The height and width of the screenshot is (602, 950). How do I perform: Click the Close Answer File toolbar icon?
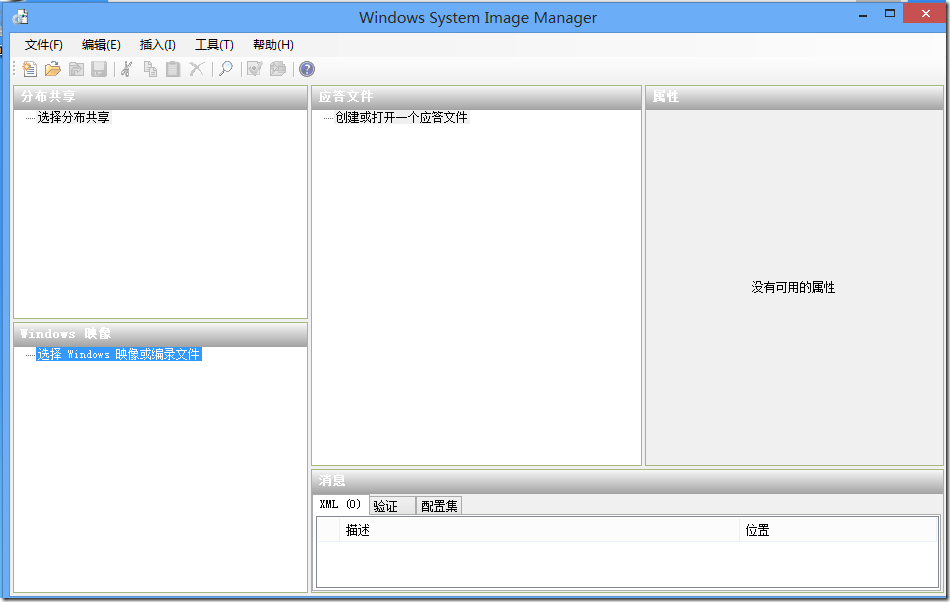[x=76, y=69]
